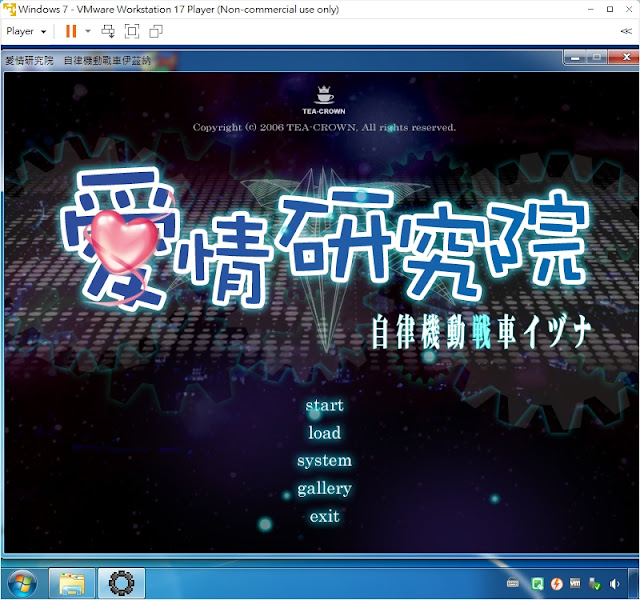Image resolution: width=640 pixels, height=600 pixels.
Task: Select load on the game title menu
Action: point(324,433)
